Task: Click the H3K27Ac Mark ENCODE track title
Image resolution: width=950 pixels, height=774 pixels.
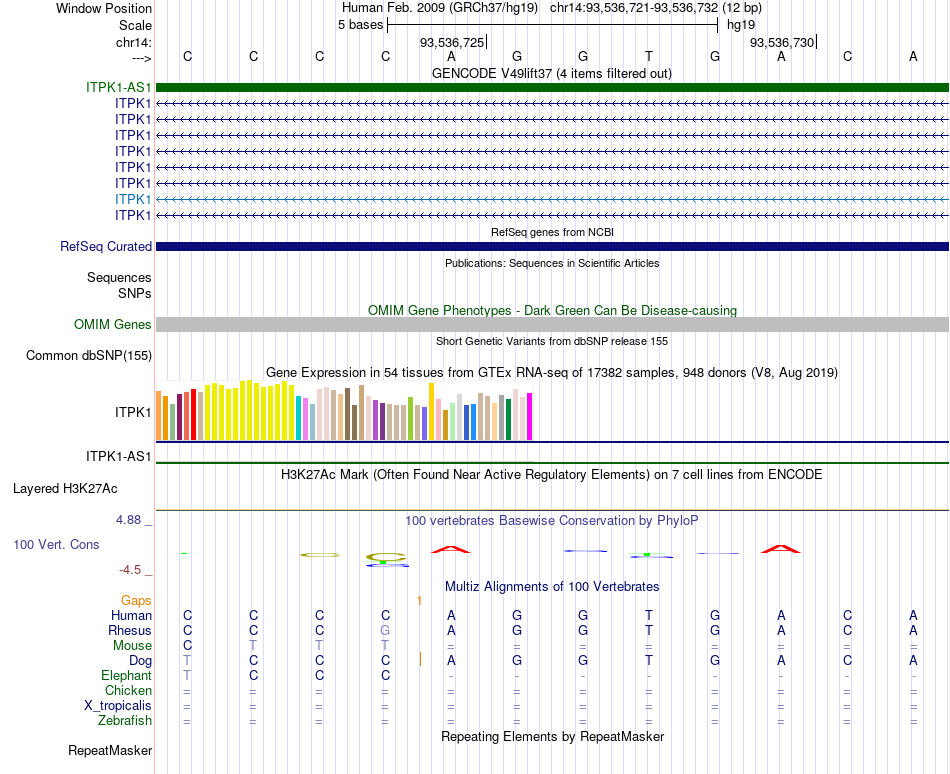Action: [552, 474]
